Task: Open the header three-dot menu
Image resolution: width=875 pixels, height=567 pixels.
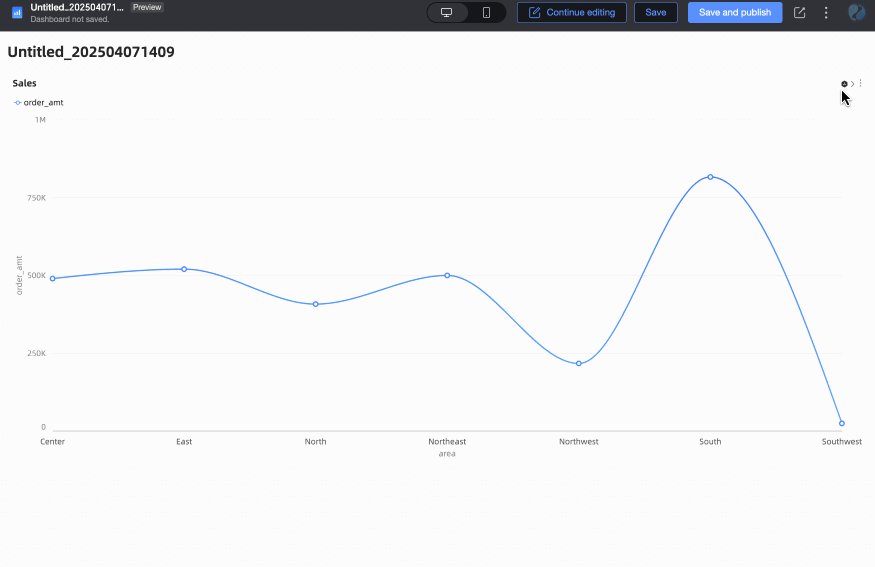Action: pos(826,12)
